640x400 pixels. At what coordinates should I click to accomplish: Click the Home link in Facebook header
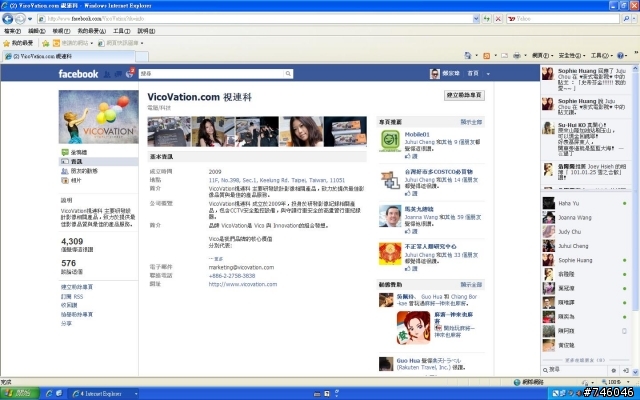pos(473,73)
